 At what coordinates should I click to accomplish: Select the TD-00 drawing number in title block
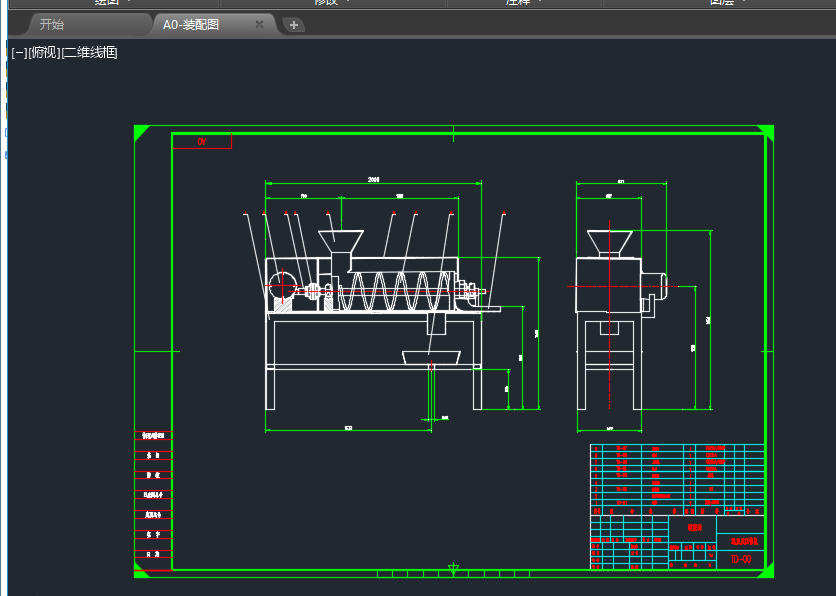click(740, 560)
